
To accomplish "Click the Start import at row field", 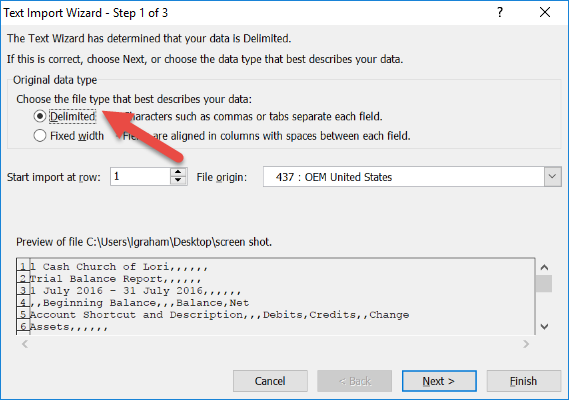I will pyautogui.click(x=140, y=176).
